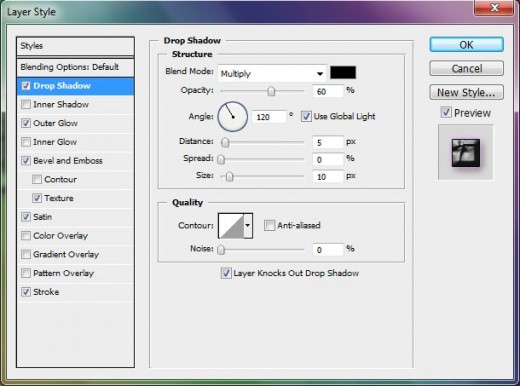
Task: Open Blending Options: Default
Action: point(75,67)
